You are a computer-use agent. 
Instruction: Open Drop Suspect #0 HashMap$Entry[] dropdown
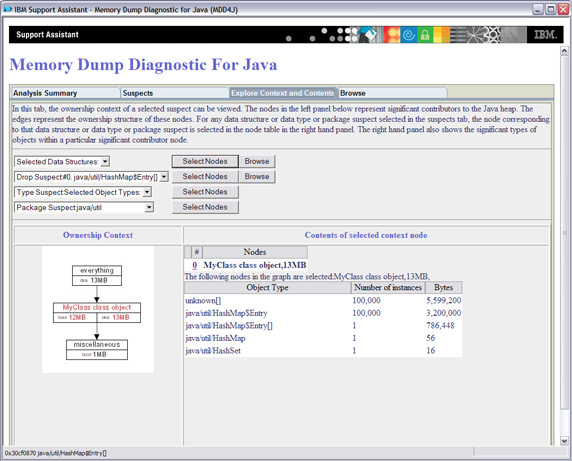tap(164, 177)
